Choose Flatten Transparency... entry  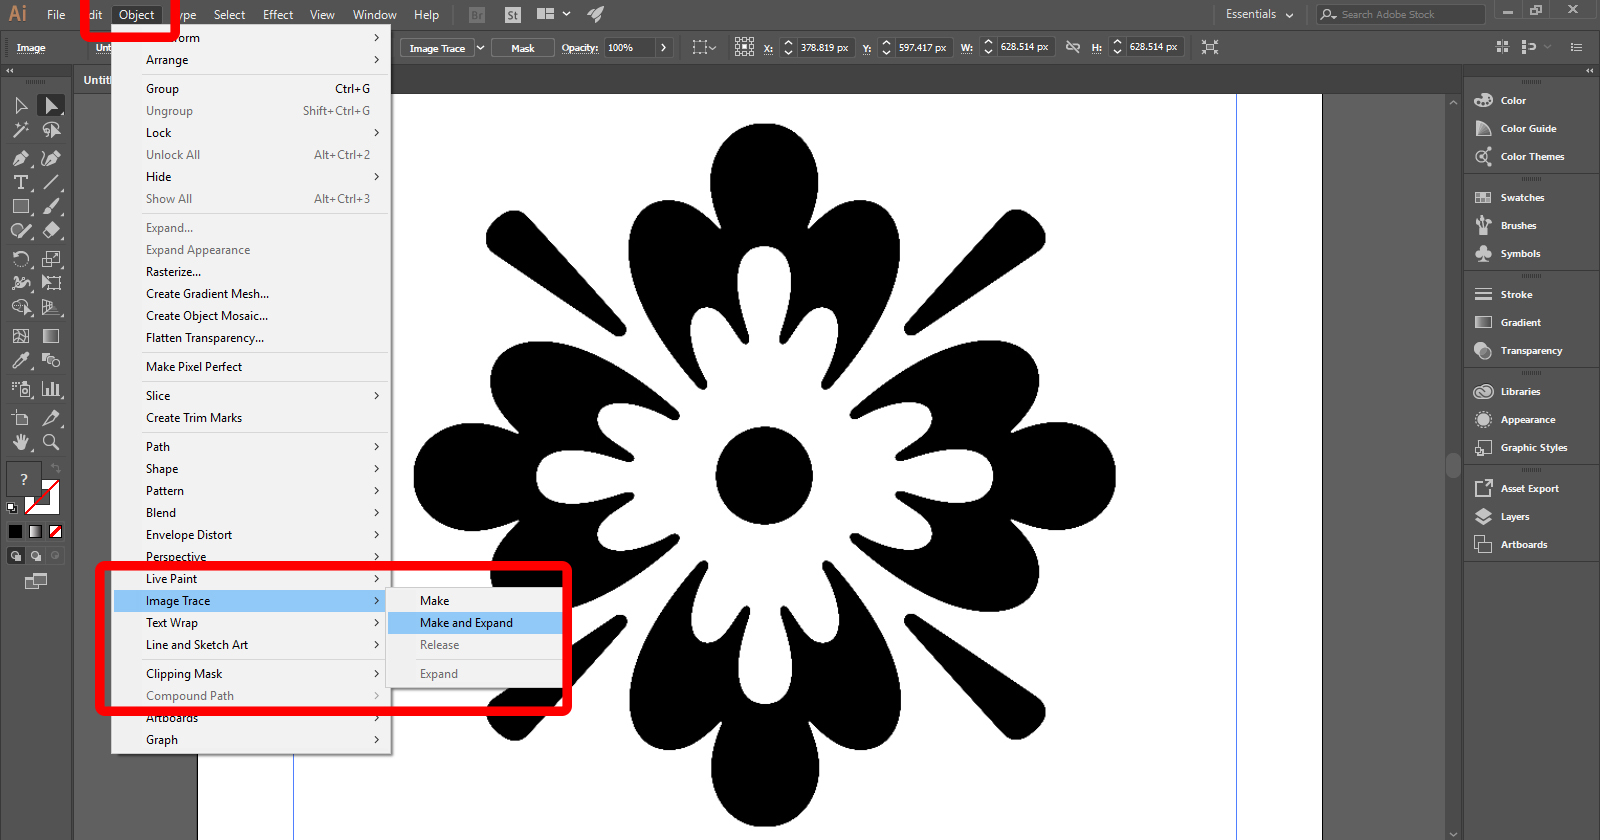pos(250,338)
